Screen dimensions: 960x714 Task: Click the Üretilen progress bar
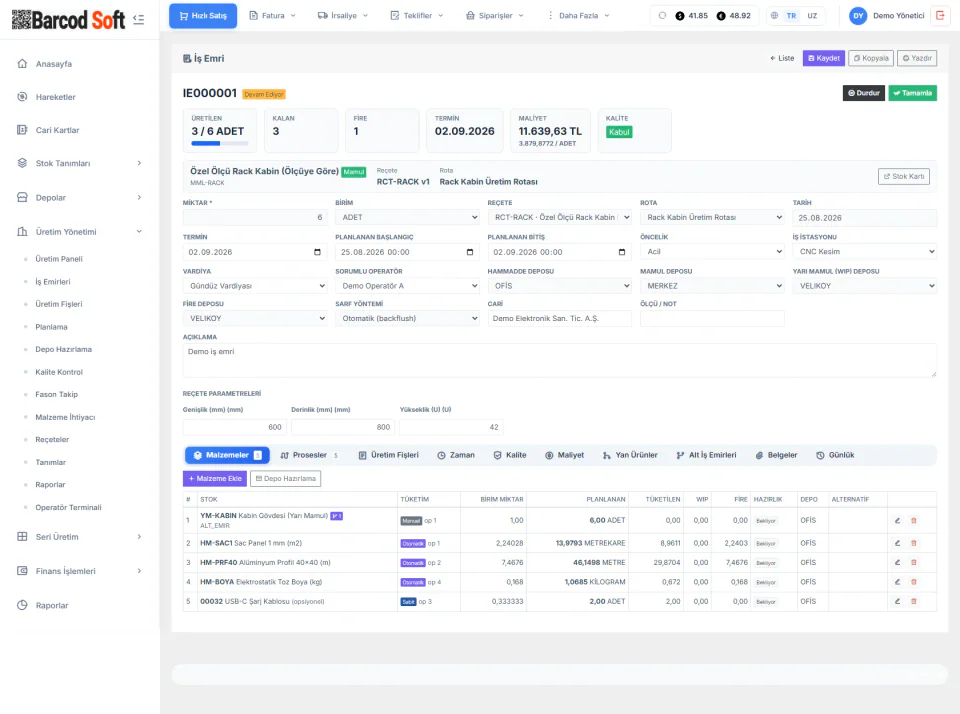220,143
